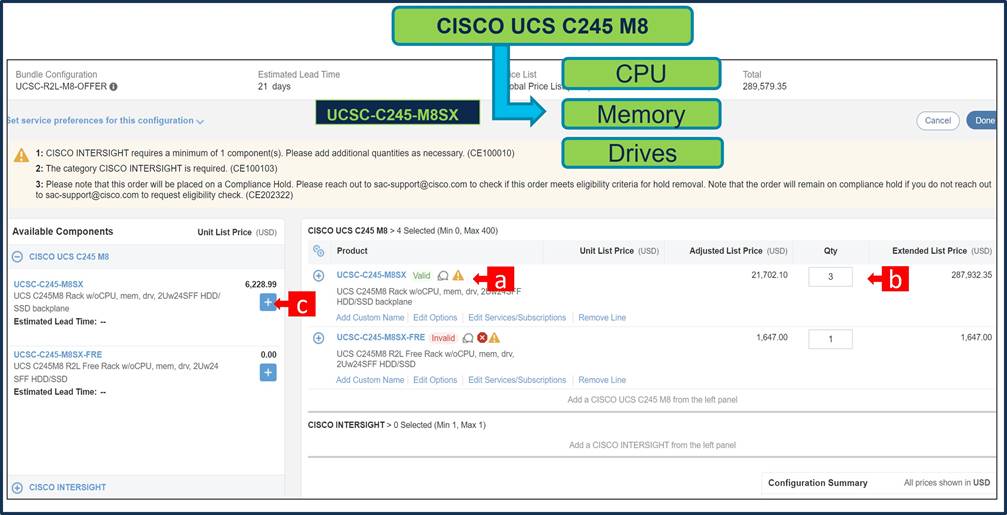The image size is (1007, 515).
Task: Edit Options for UCSC-C245-M8SX
Action: [x=435, y=318]
